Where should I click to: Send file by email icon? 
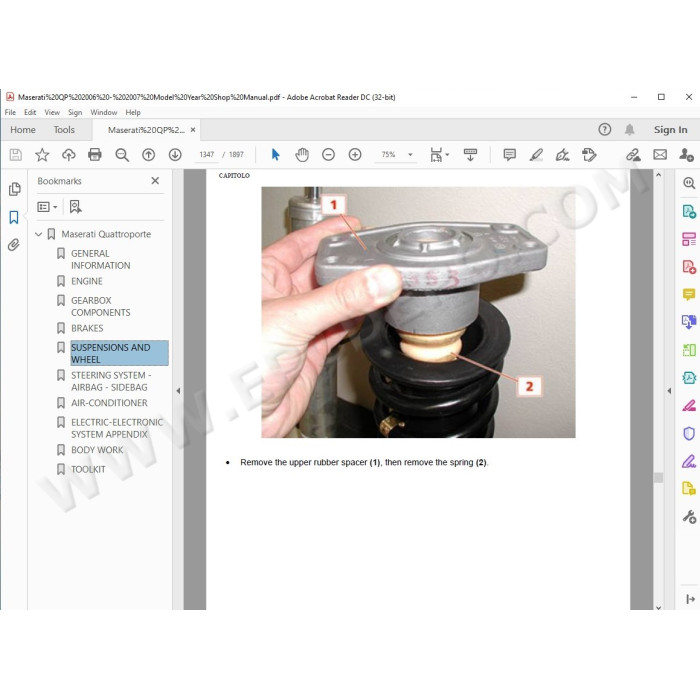(660, 154)
